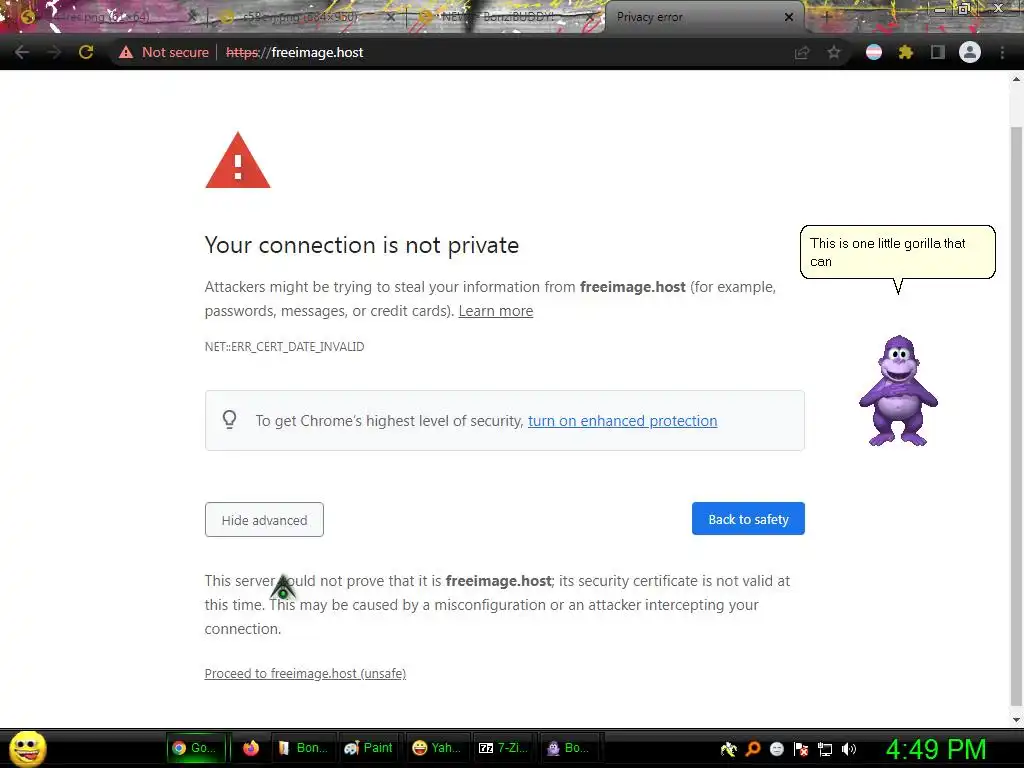Switch to Yahoo taskbar window
Screen dimensions: 1024x768
[x=438, y=748]
